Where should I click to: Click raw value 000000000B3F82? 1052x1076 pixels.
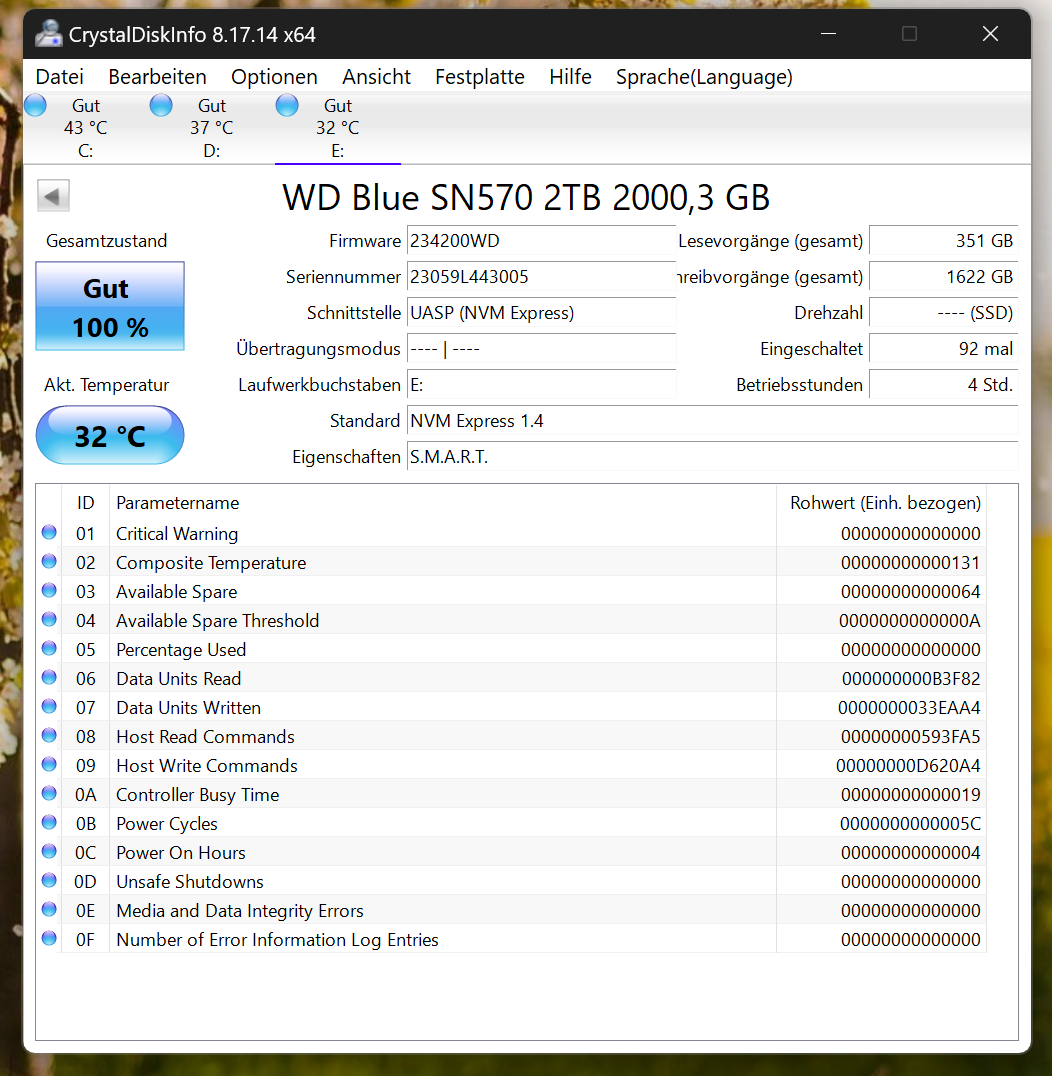click(x=911, y=679)
